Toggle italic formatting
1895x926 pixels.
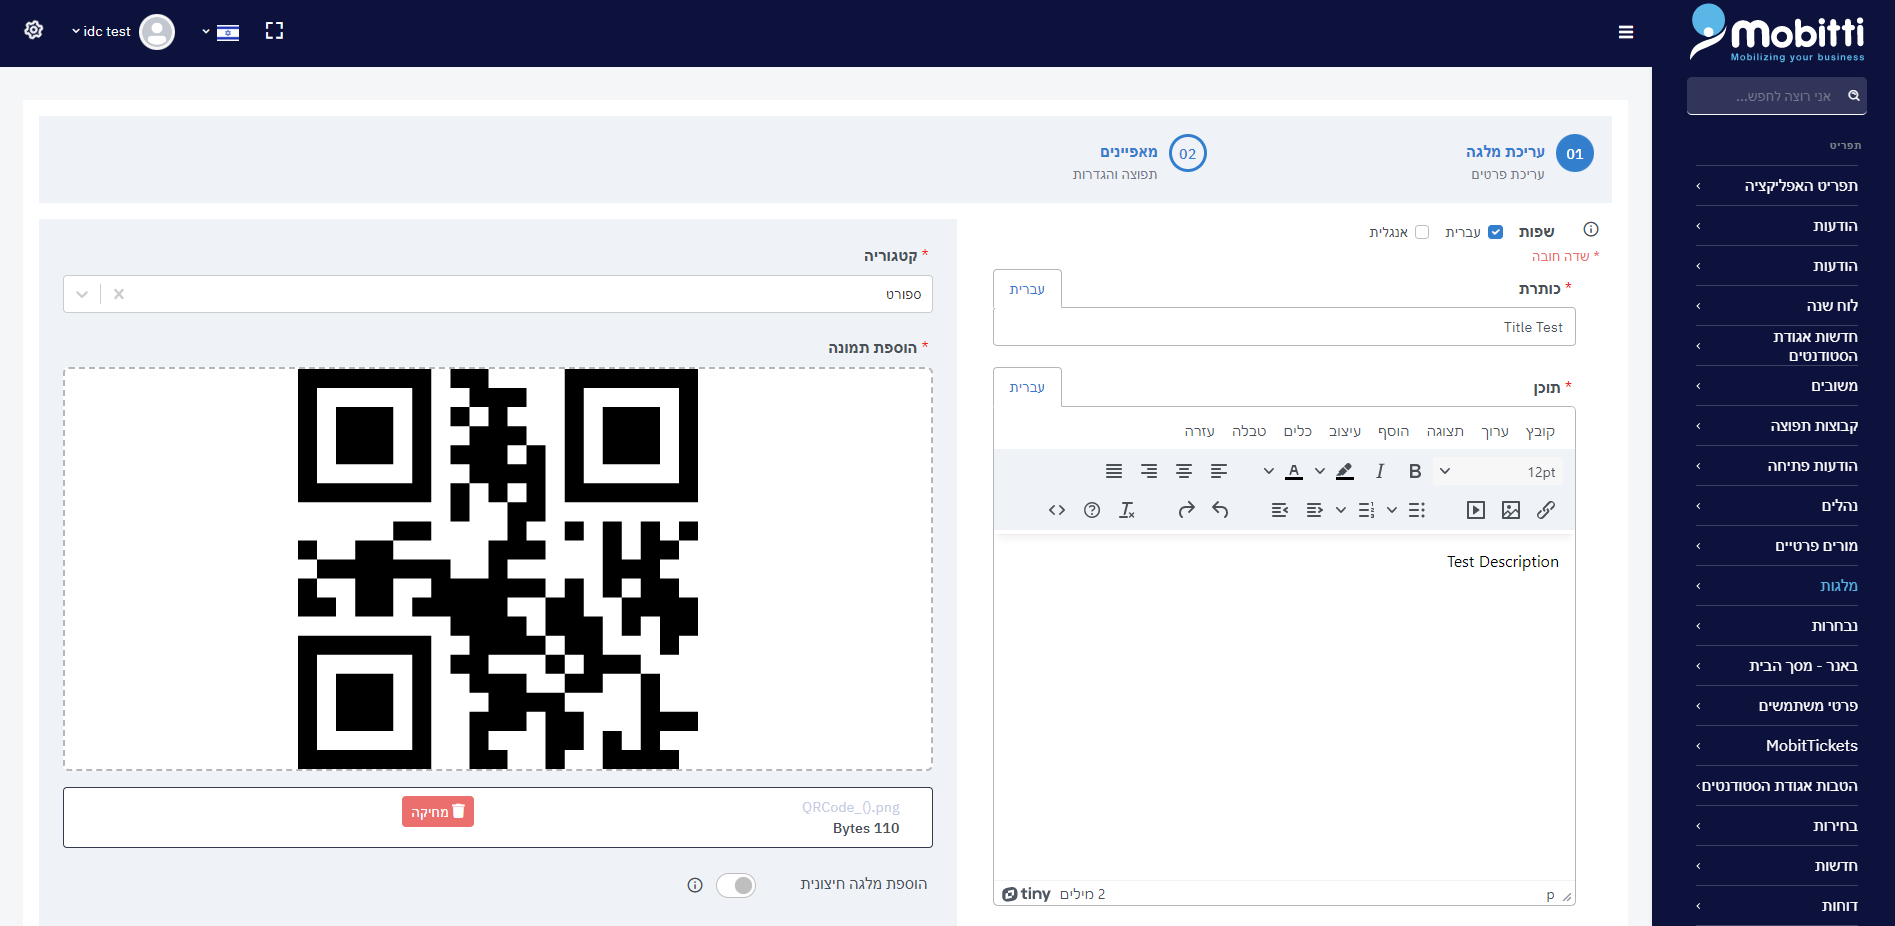click(x=1380, y=471)
